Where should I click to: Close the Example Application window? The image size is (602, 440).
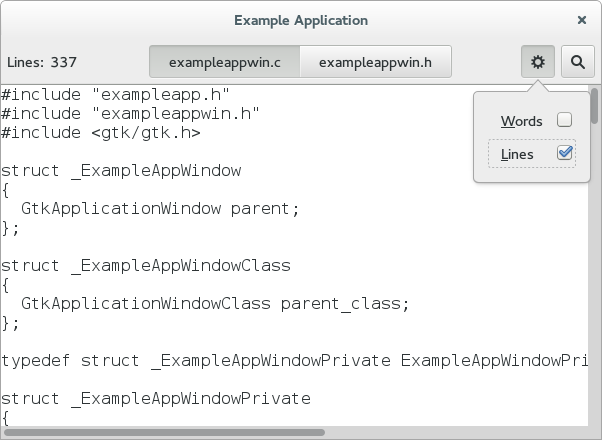tap(582, 20)
